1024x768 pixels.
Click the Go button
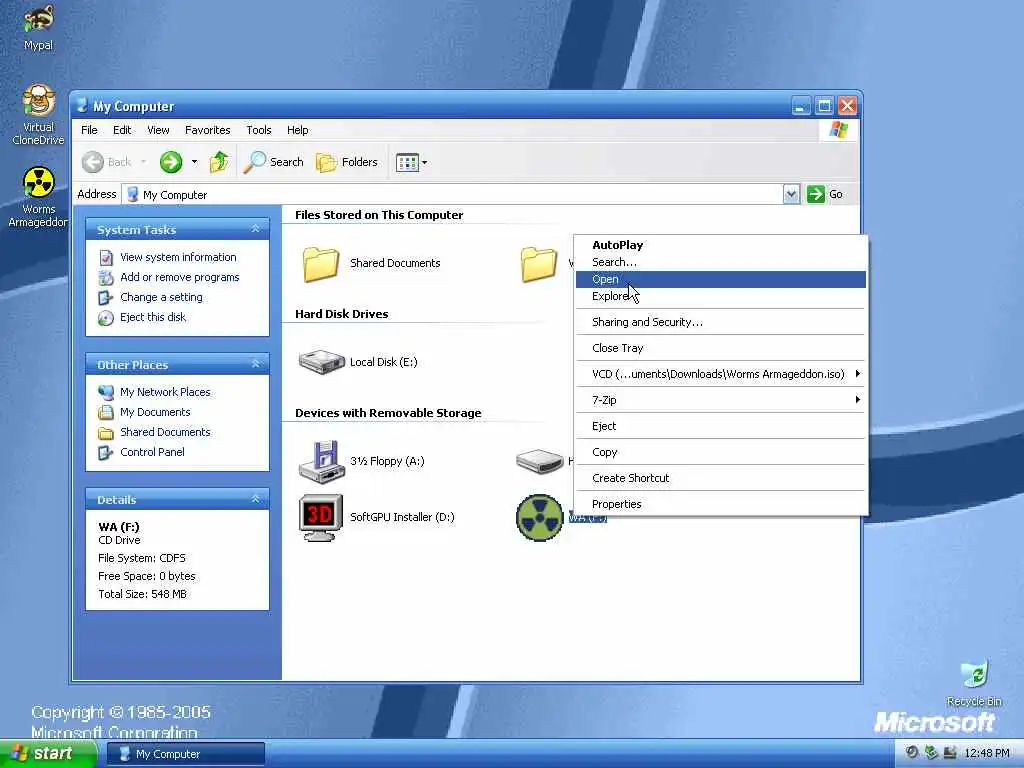pyautogui.click(x=825, y=194)
